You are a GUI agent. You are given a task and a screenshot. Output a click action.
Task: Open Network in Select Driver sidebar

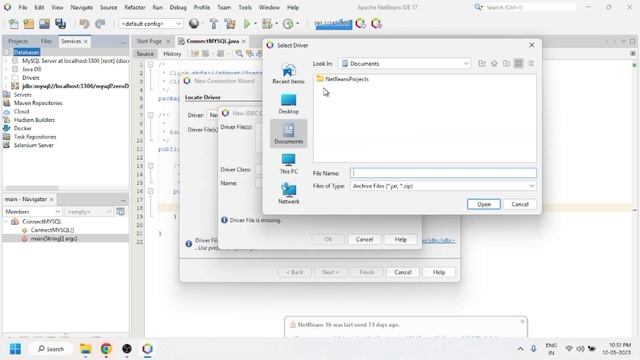pos(289,193)
